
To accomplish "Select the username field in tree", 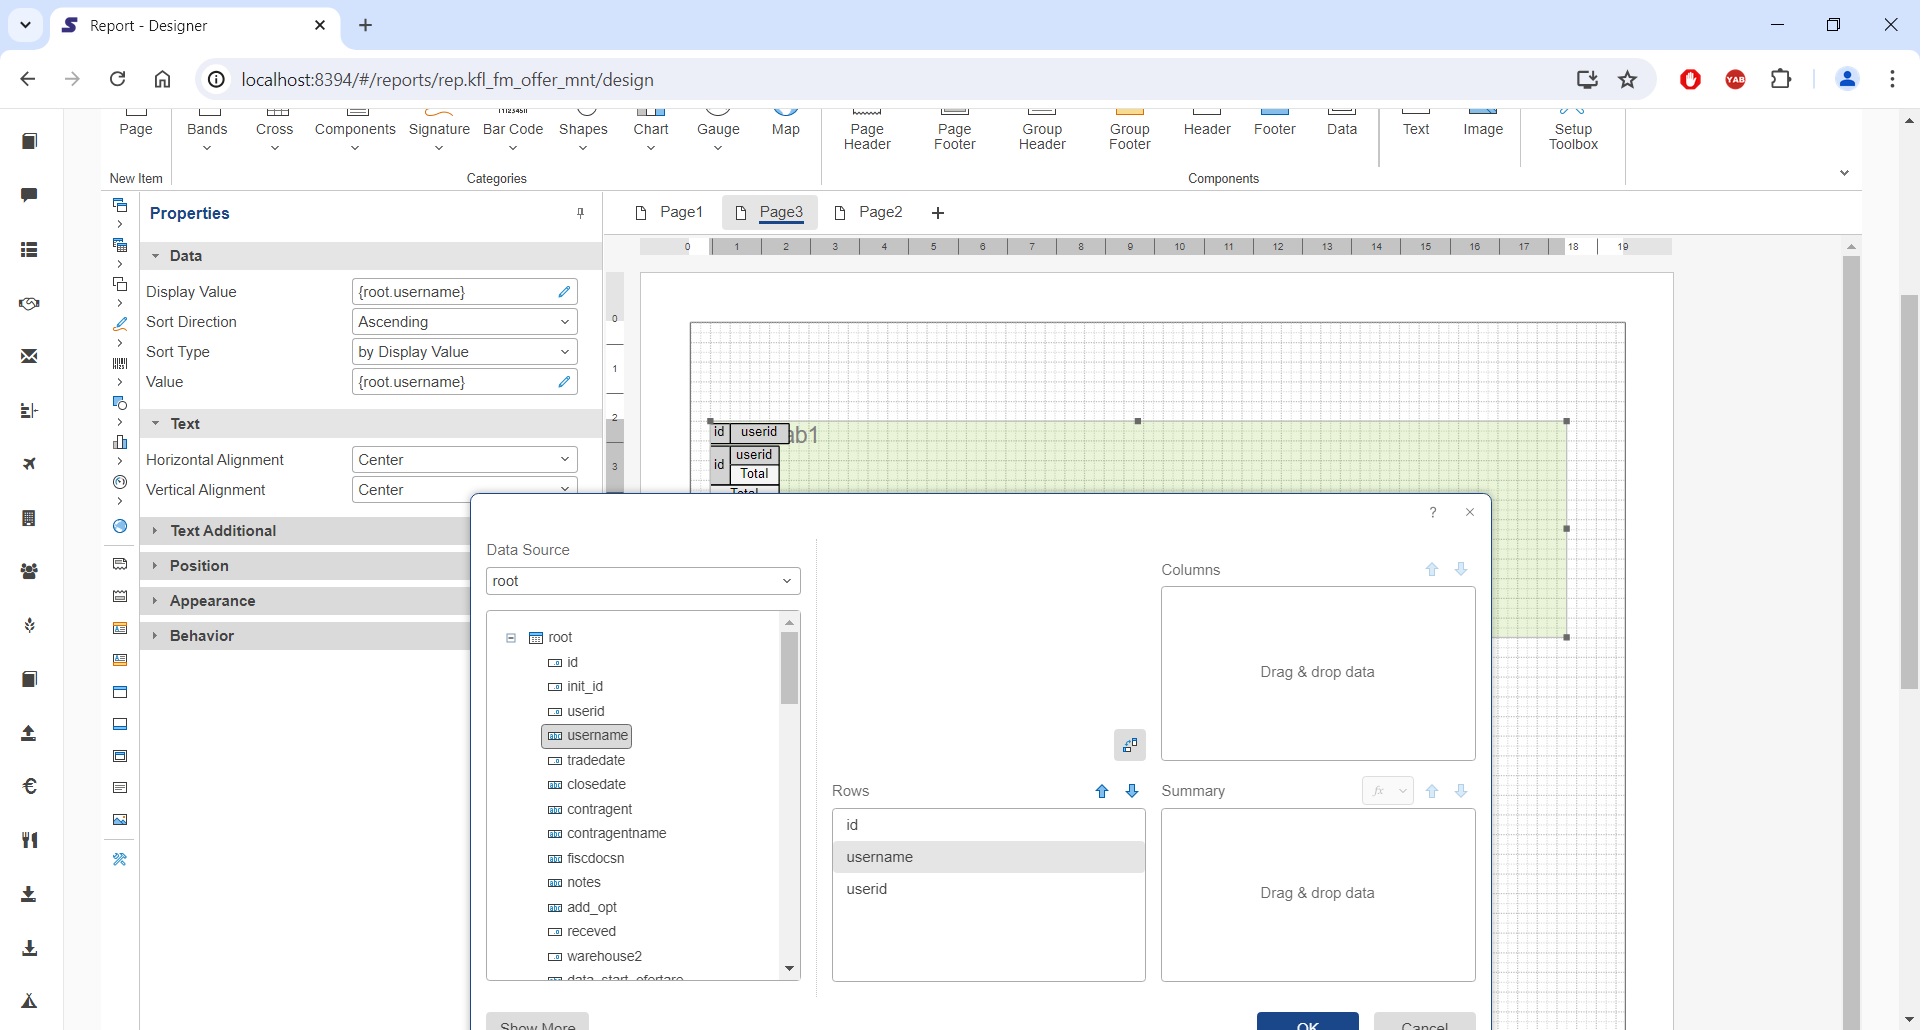I will pos(587,736).
